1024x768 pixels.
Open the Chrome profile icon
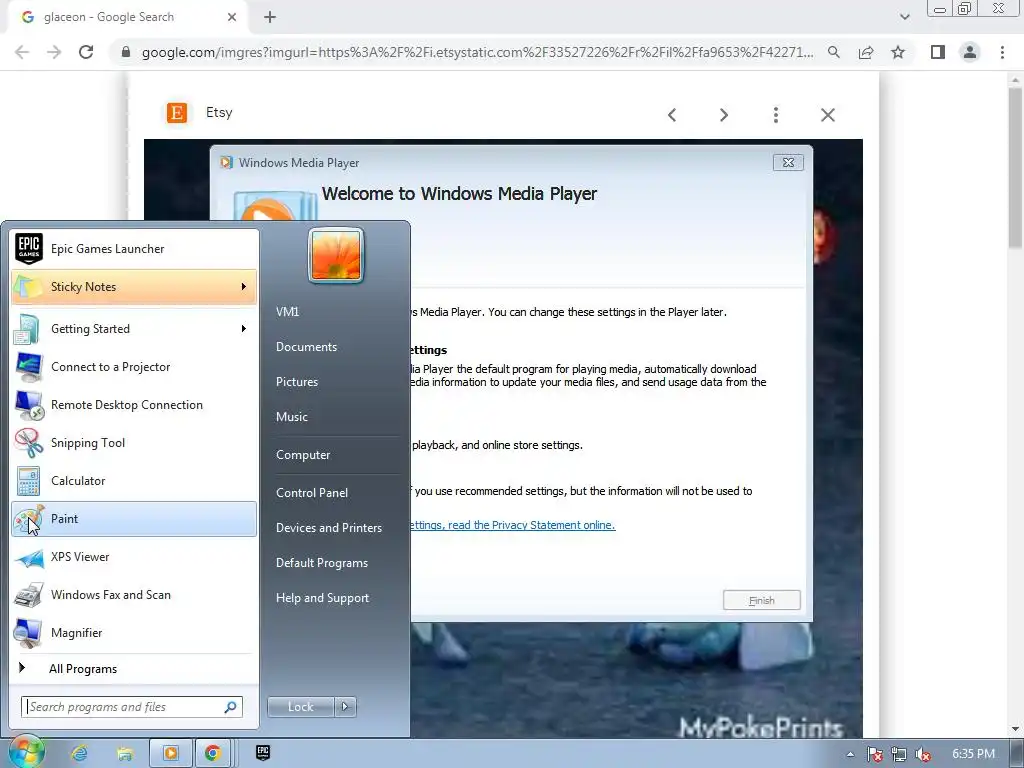tap(970, 52)
